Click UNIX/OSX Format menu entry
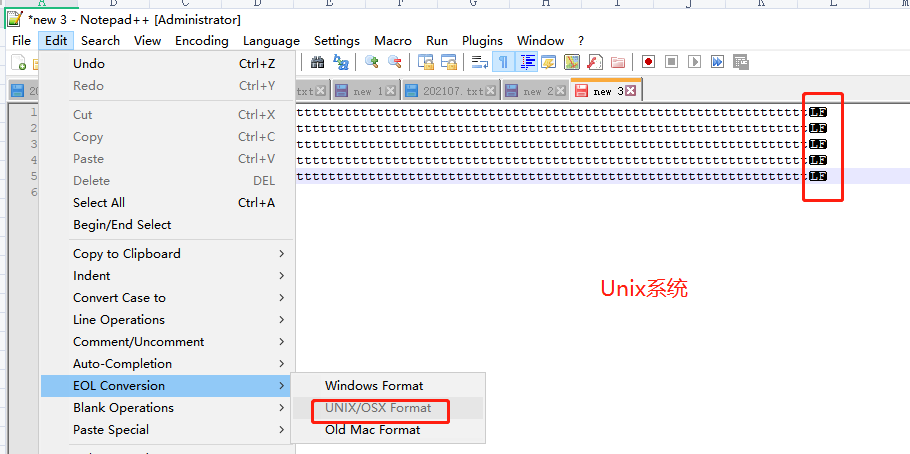910x454 pixels. 388,408
